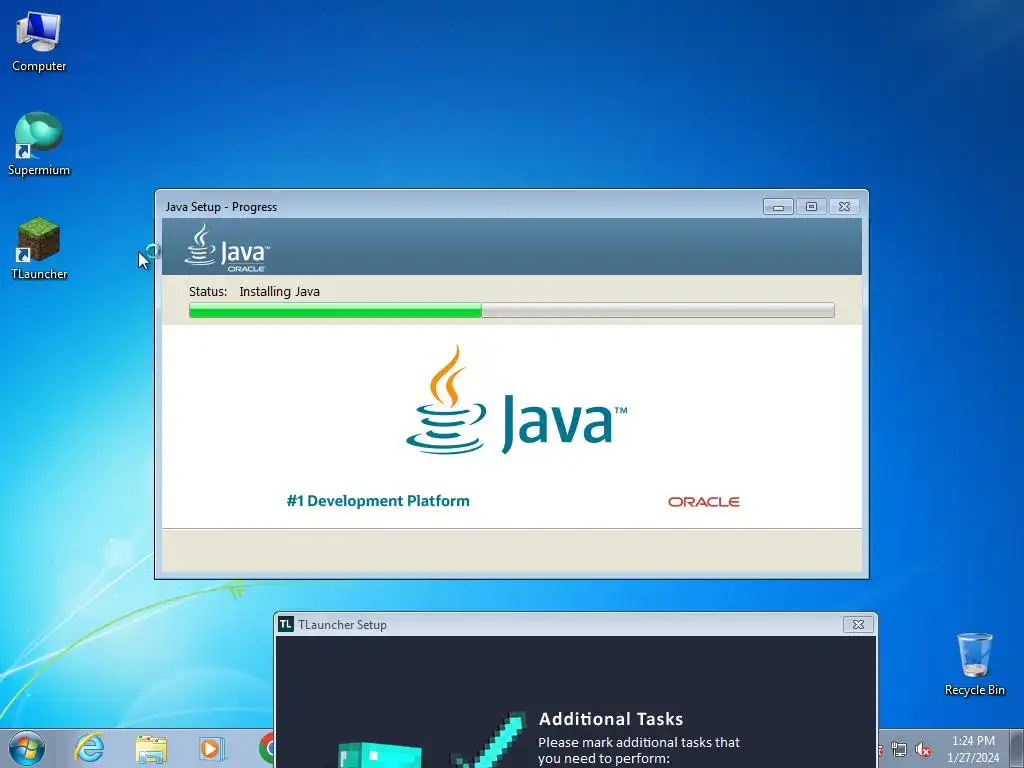Click the 'TLauncher Setup' title bar text
This screenshot has height=768, width=1024.
coord(342,624)
